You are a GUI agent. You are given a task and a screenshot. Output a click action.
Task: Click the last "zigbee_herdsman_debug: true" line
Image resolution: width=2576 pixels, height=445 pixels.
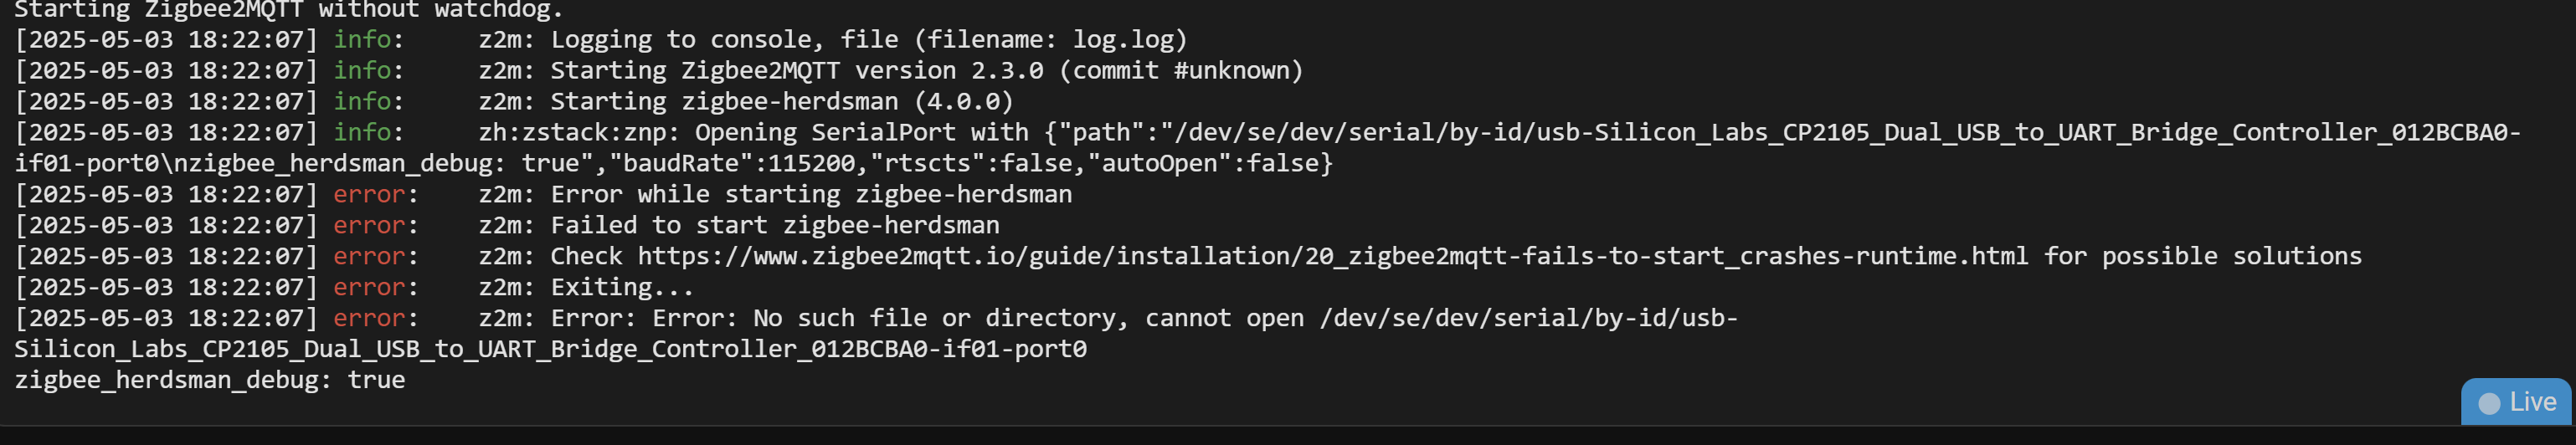click(x=210, y=380)
